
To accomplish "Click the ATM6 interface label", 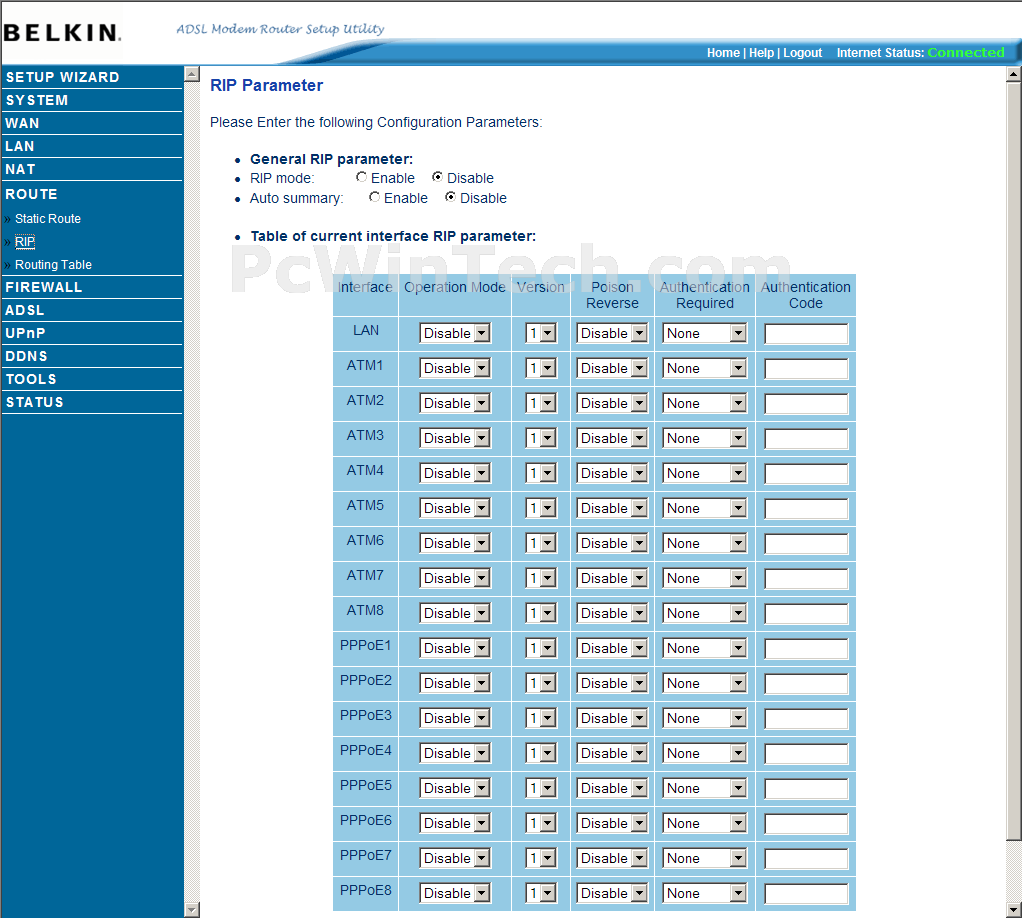I will click(365, 540).
